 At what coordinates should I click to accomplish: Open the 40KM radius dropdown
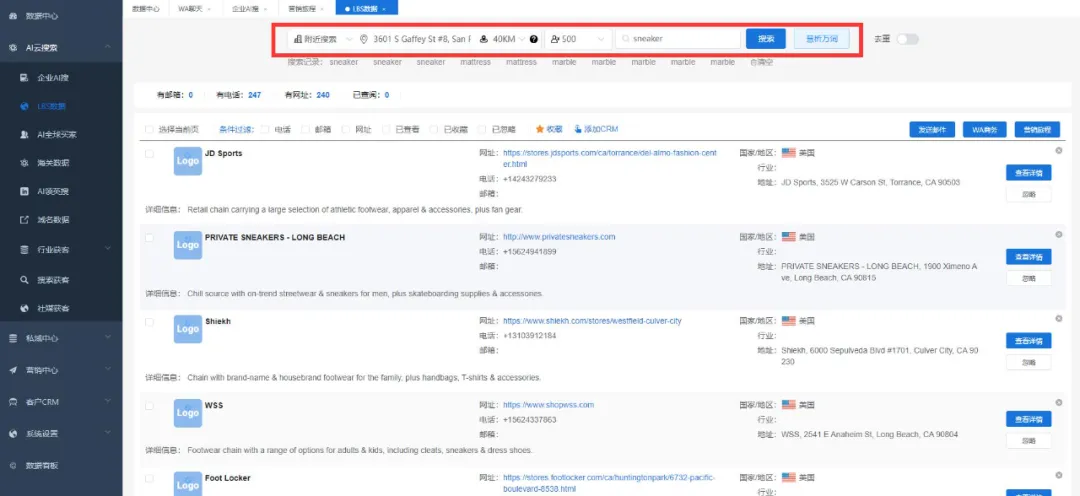coord(508,39)
